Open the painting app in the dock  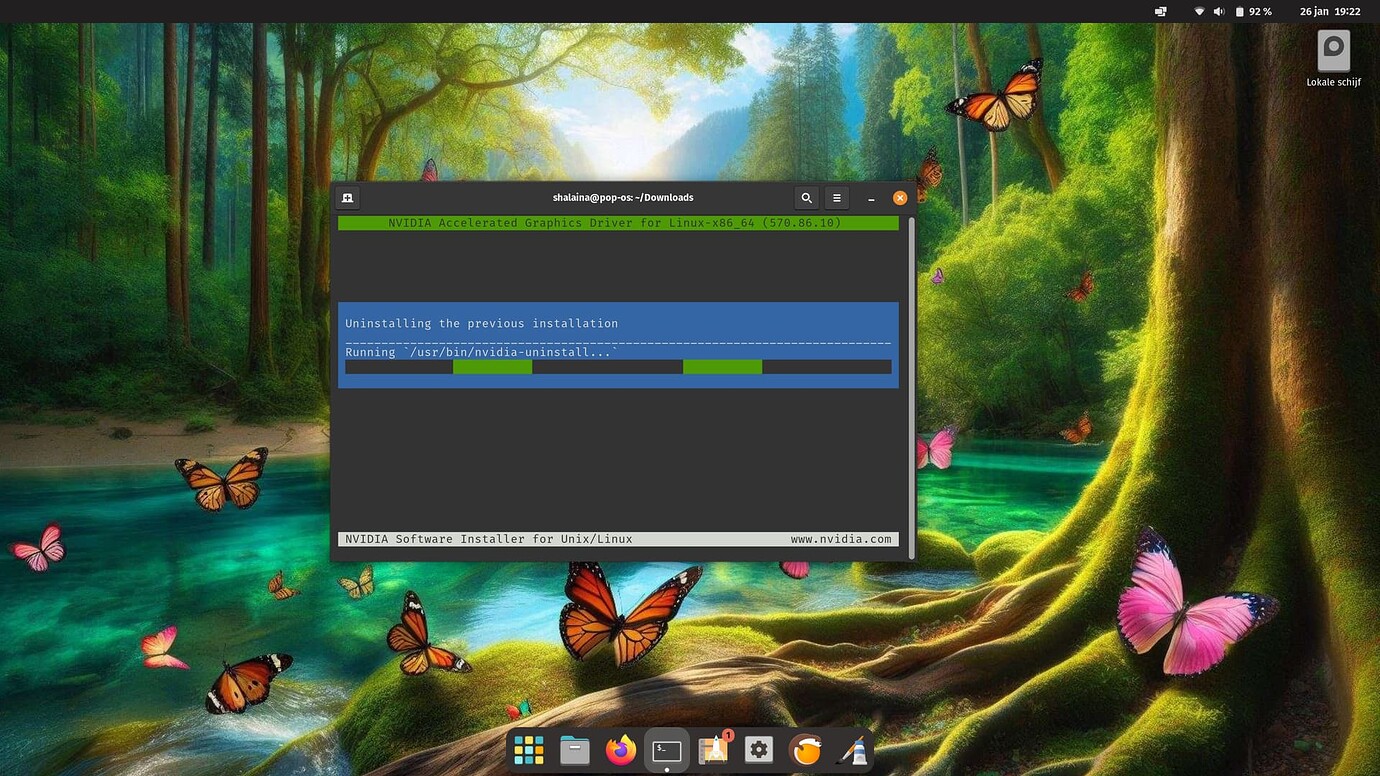(x=851, y=749)
